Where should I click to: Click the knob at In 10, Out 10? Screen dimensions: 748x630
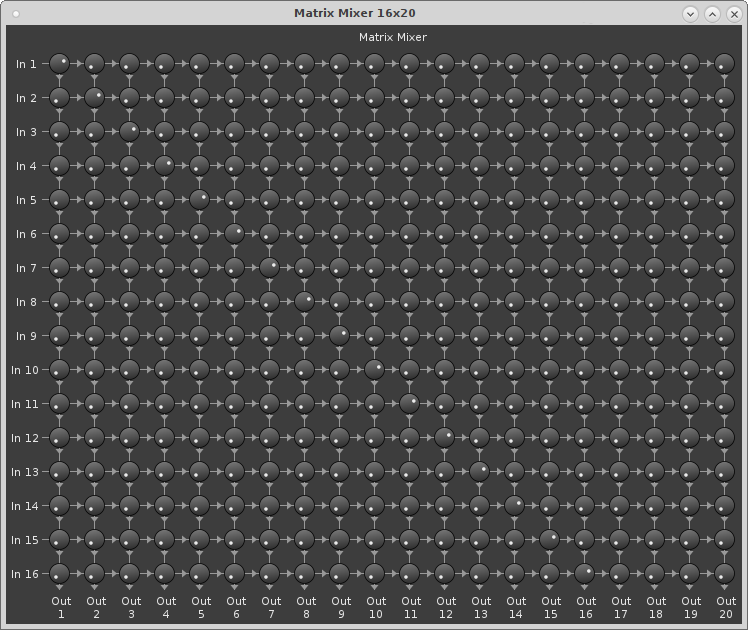pos(374,370)
